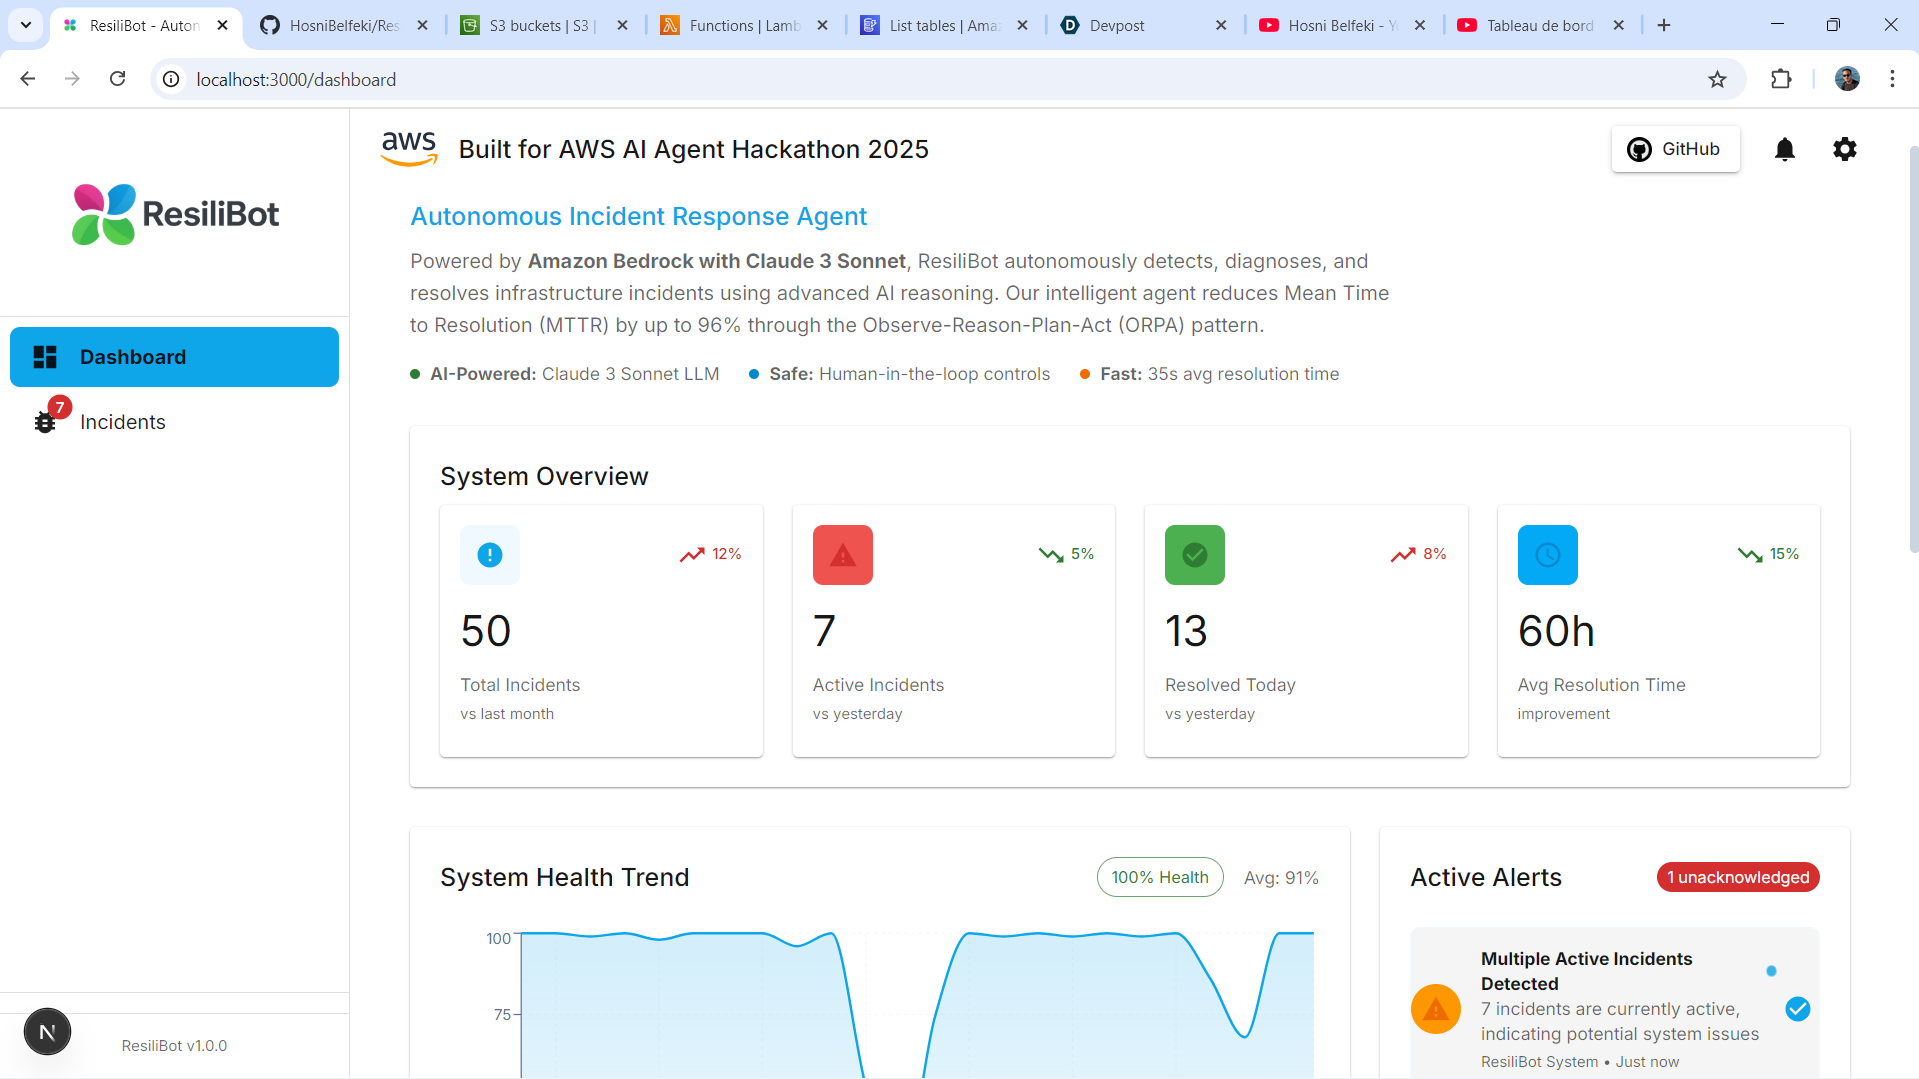Screen dimensions: 1919x1079
Task: Click the Claude 3 Sonnet LLM text
Action: tap(630, 374)
